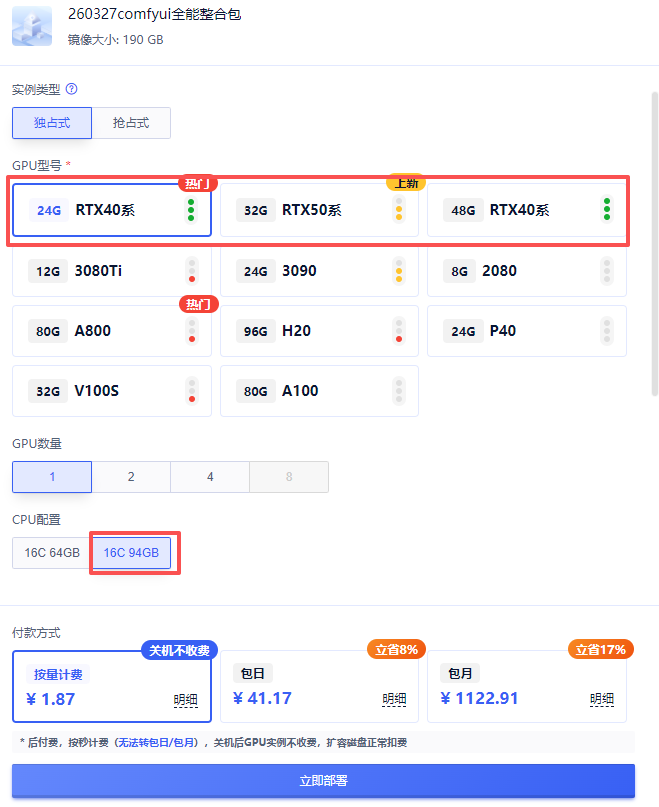Click the 260327comfyui image thumbnail icon
The height and width of the screenshot is (807, 659).
coord(34,27)
